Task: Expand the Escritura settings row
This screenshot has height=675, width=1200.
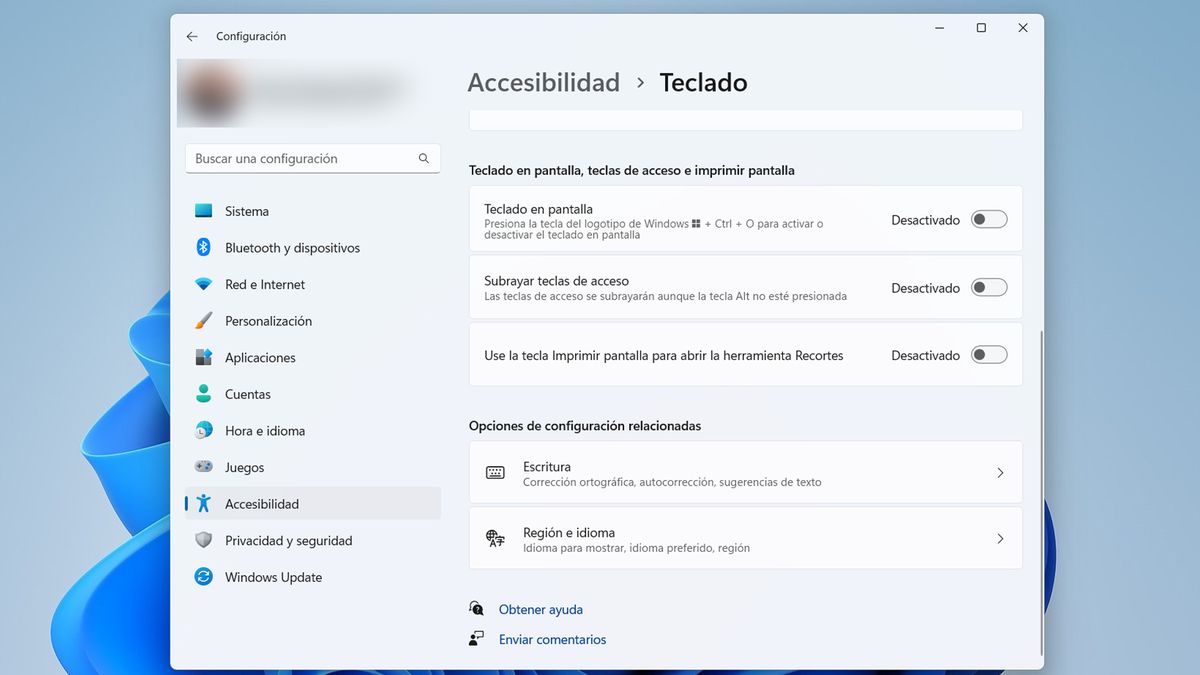Action: (x=1000, y=472)
